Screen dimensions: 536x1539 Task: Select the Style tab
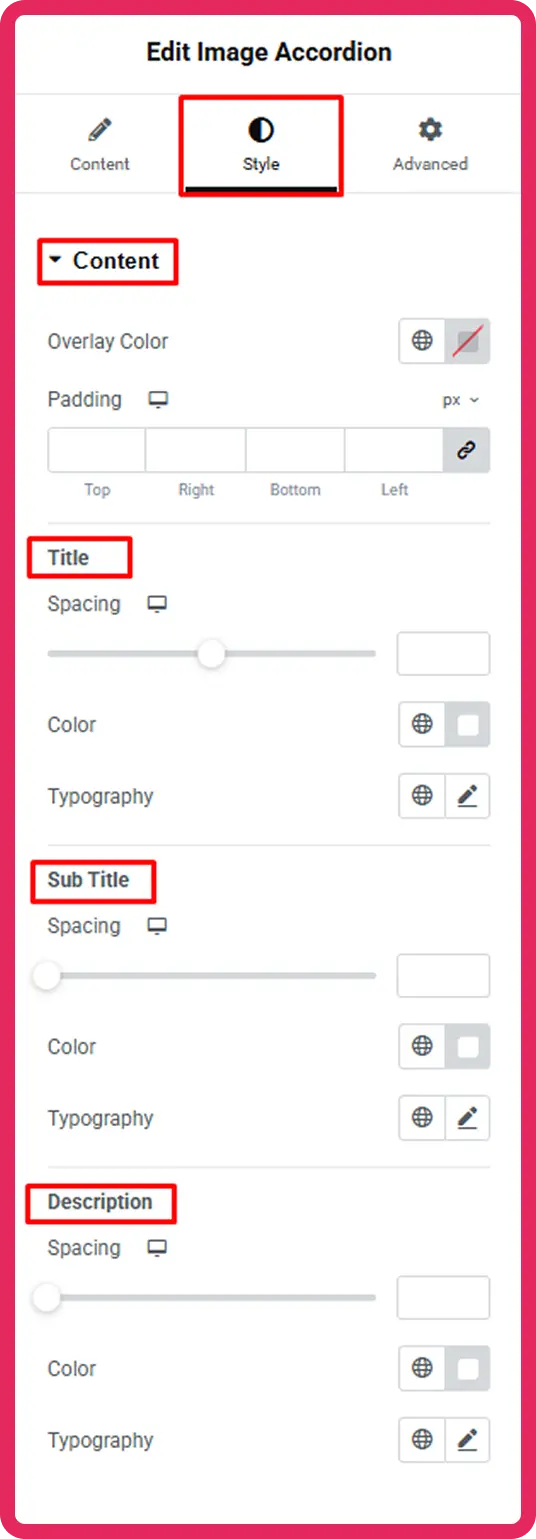pos(261,144)
